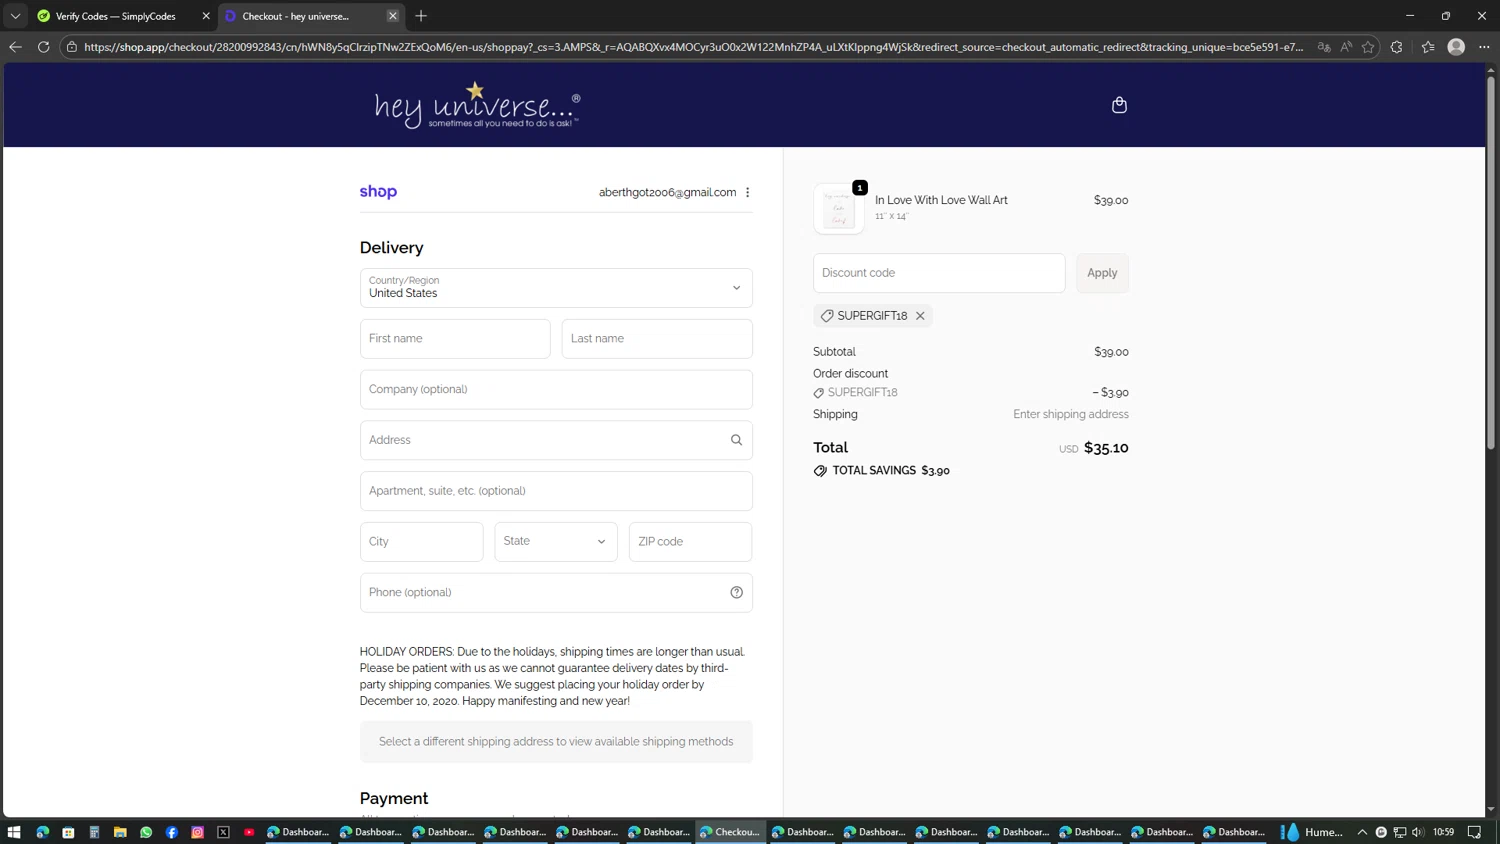Click the First name field
1500x844 pixels.
tap(455, 339)
